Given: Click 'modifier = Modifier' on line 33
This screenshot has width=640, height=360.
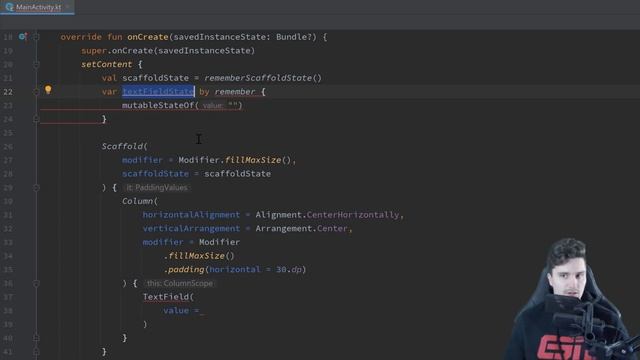Looking at the screenshot, I should click(191, 242).
